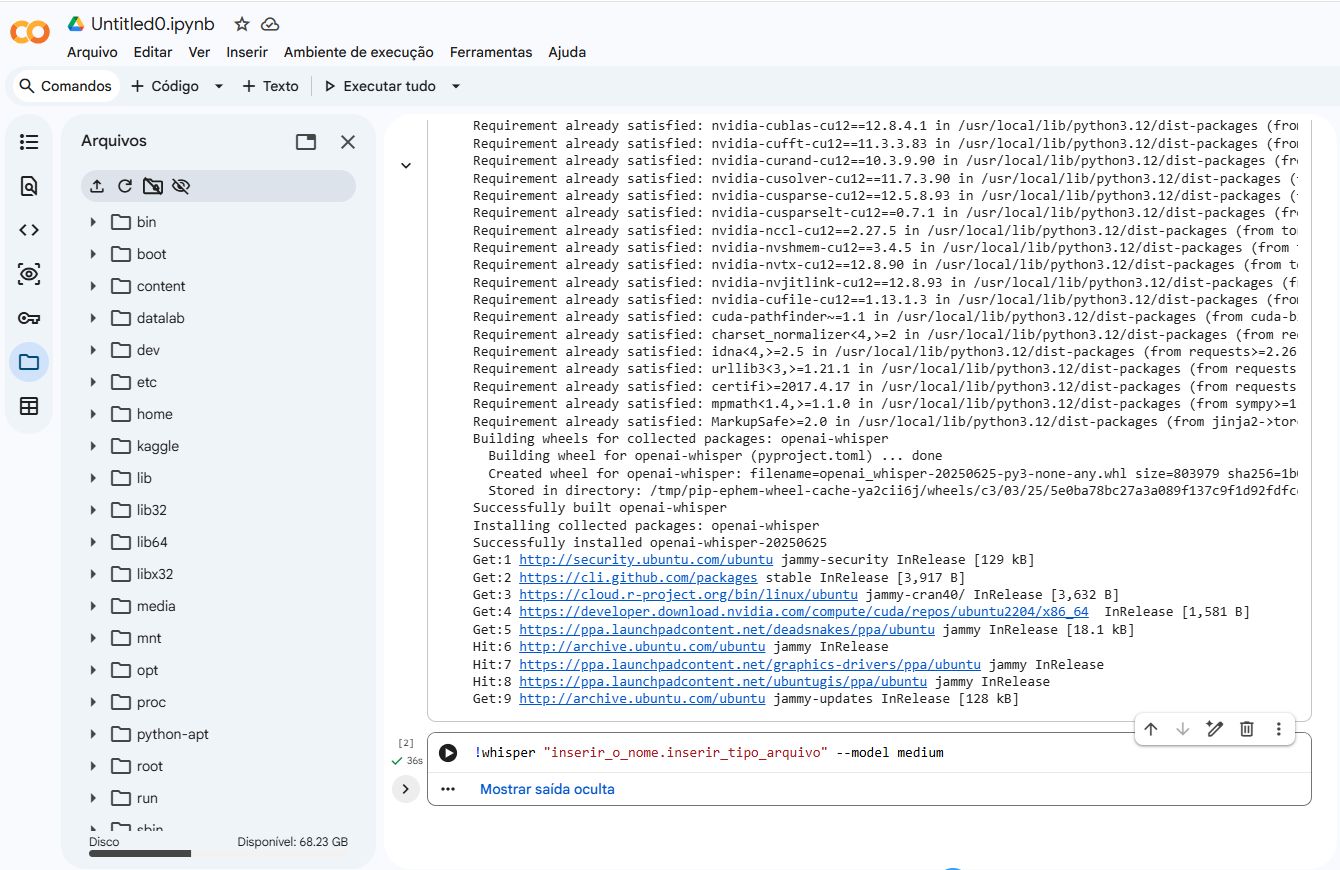
Task: Toggle show hidden files eye icon
Action: tap(181, 186)
